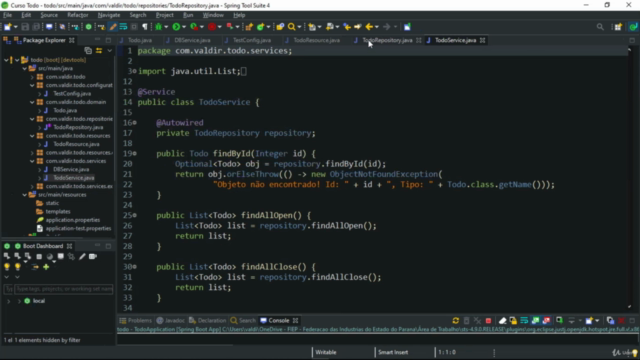Screen dimensions: 640x360
Task: Open the Debug dropdown arrow
Action: click(x=166, y=27)
